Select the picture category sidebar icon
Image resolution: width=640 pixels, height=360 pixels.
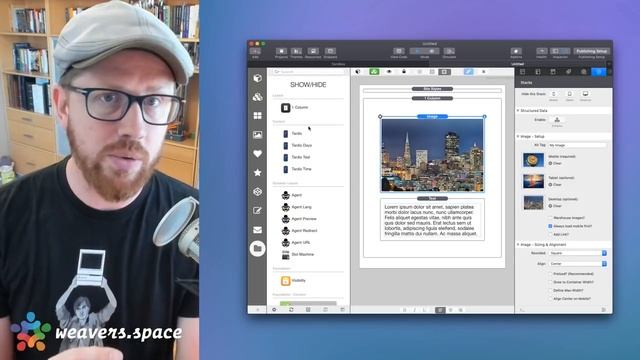(x=257, y=135)
